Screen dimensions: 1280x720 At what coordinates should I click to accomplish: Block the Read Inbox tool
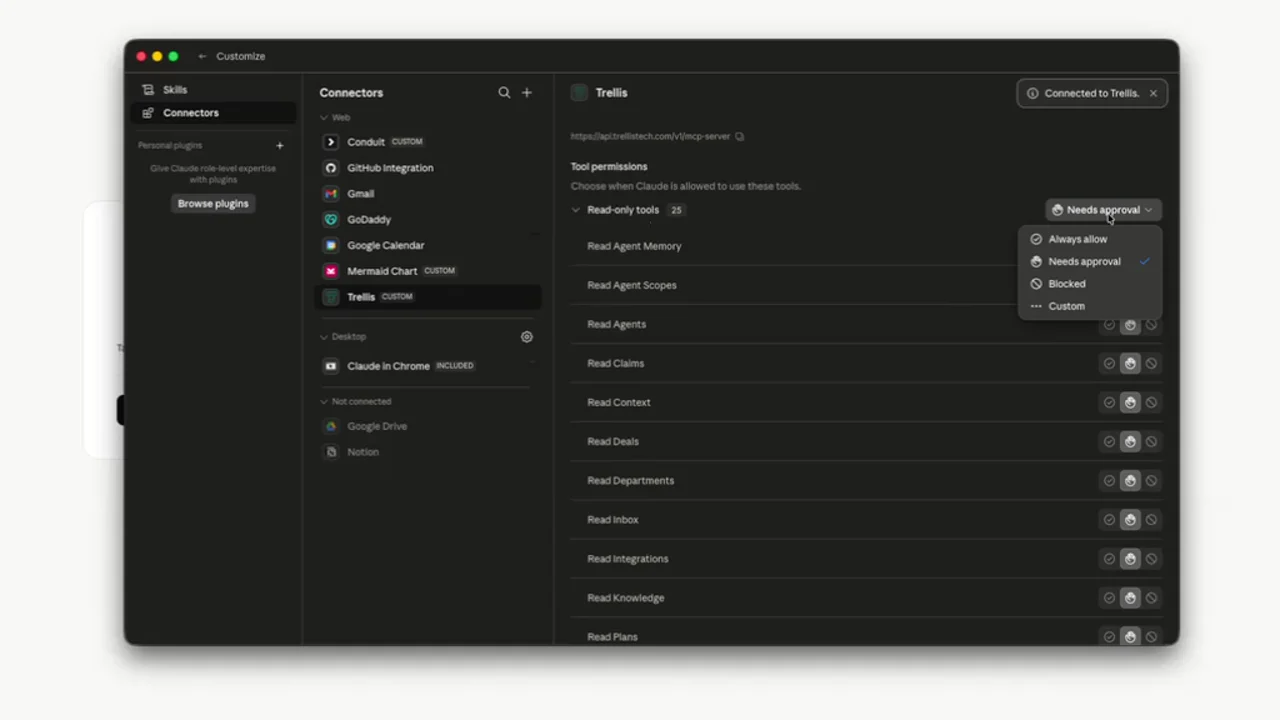click(x=1151, y=520)
